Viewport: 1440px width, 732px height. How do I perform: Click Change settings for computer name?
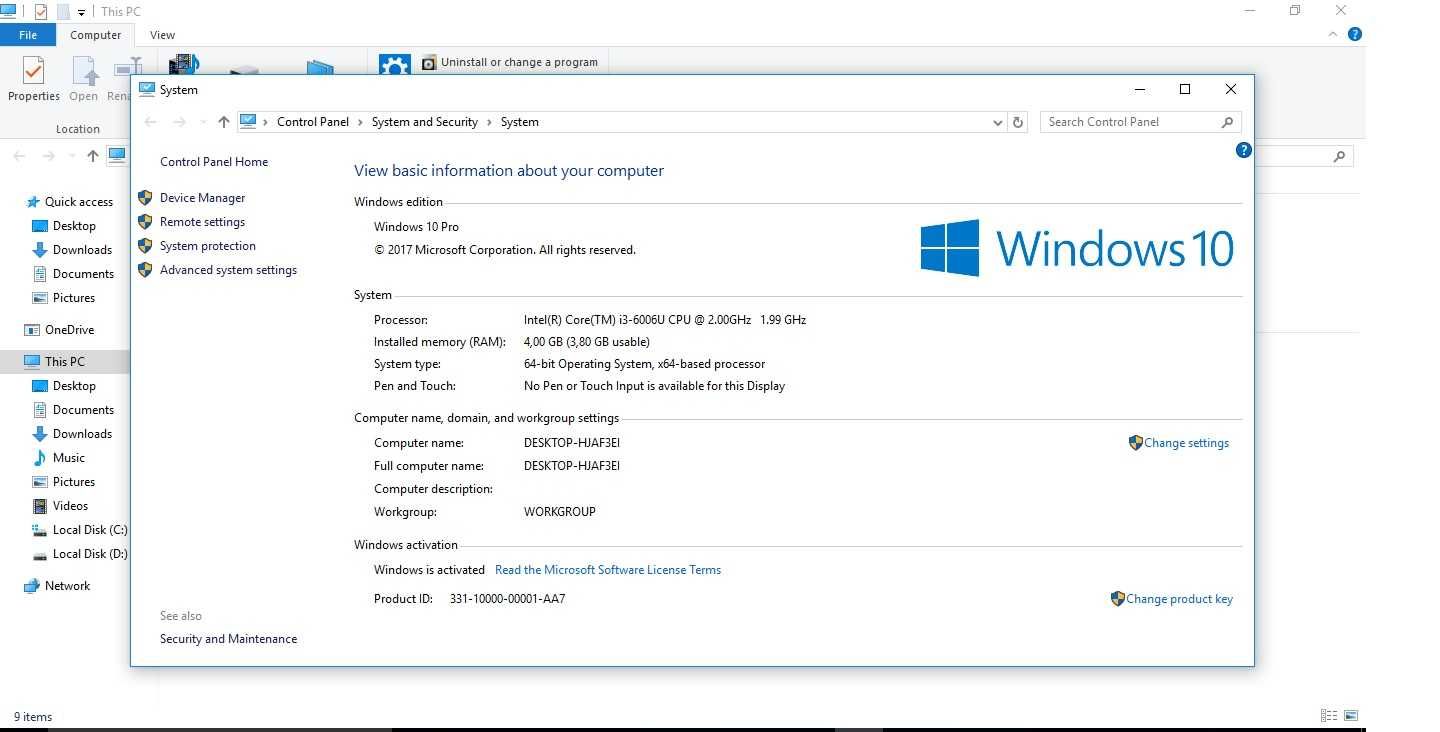[x=1186, y=443]
